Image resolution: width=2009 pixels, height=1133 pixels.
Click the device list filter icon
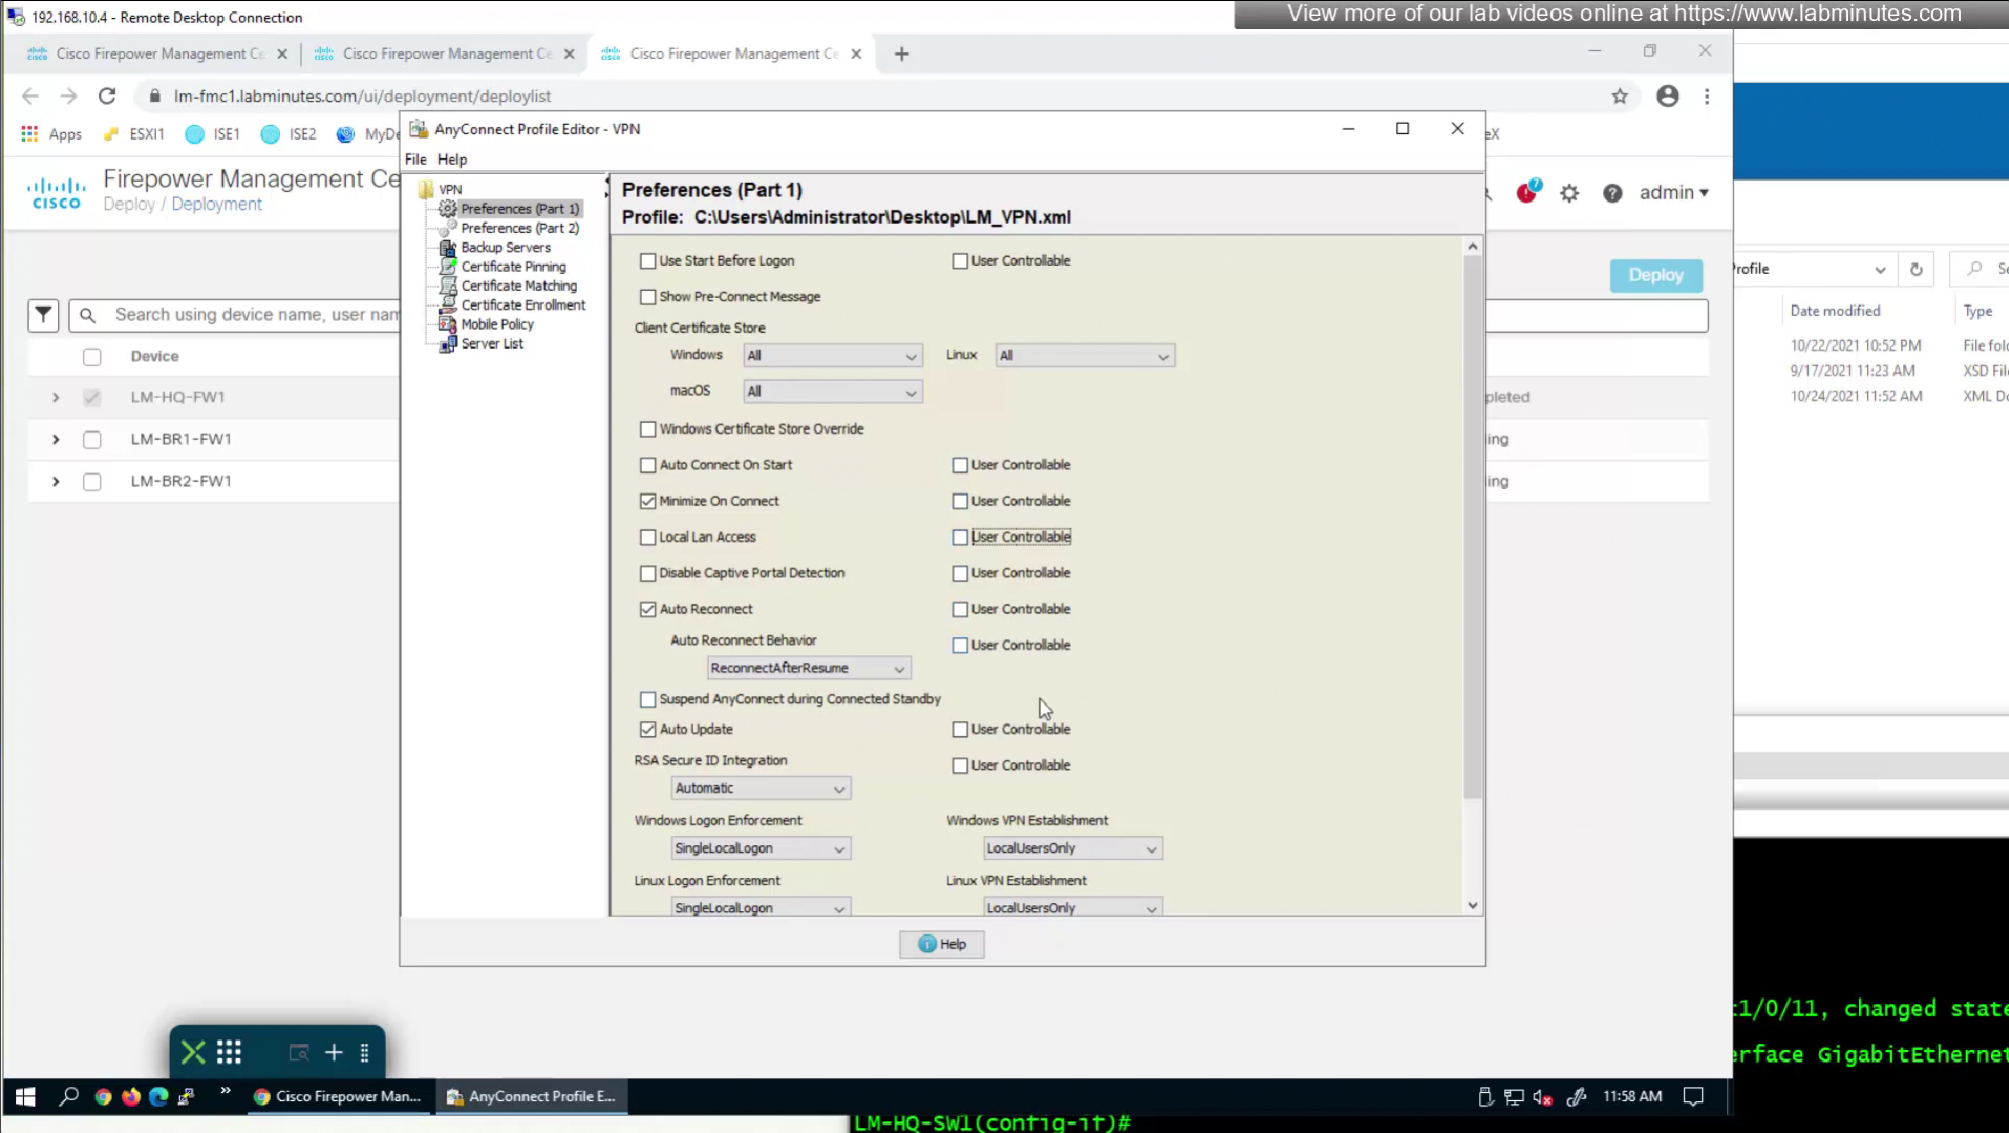pyautogui.click(x=43, y=315)
